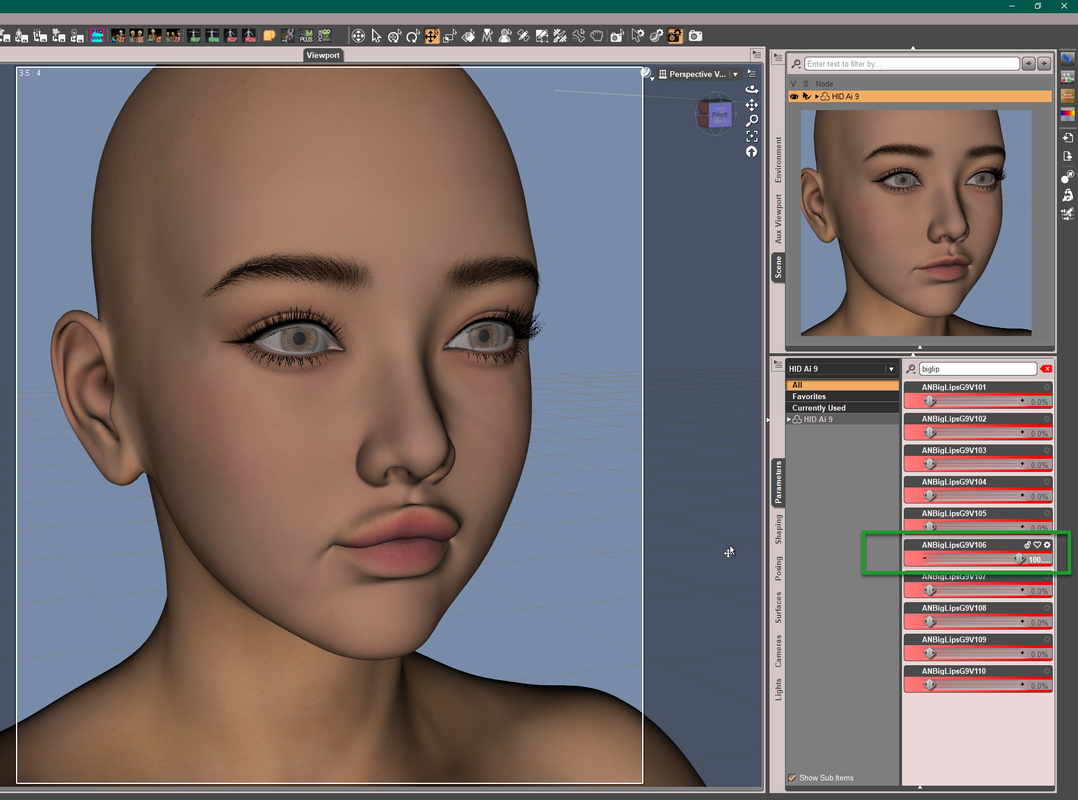Open the Environment side tab
1078x800 pixels.
point(778,159)
